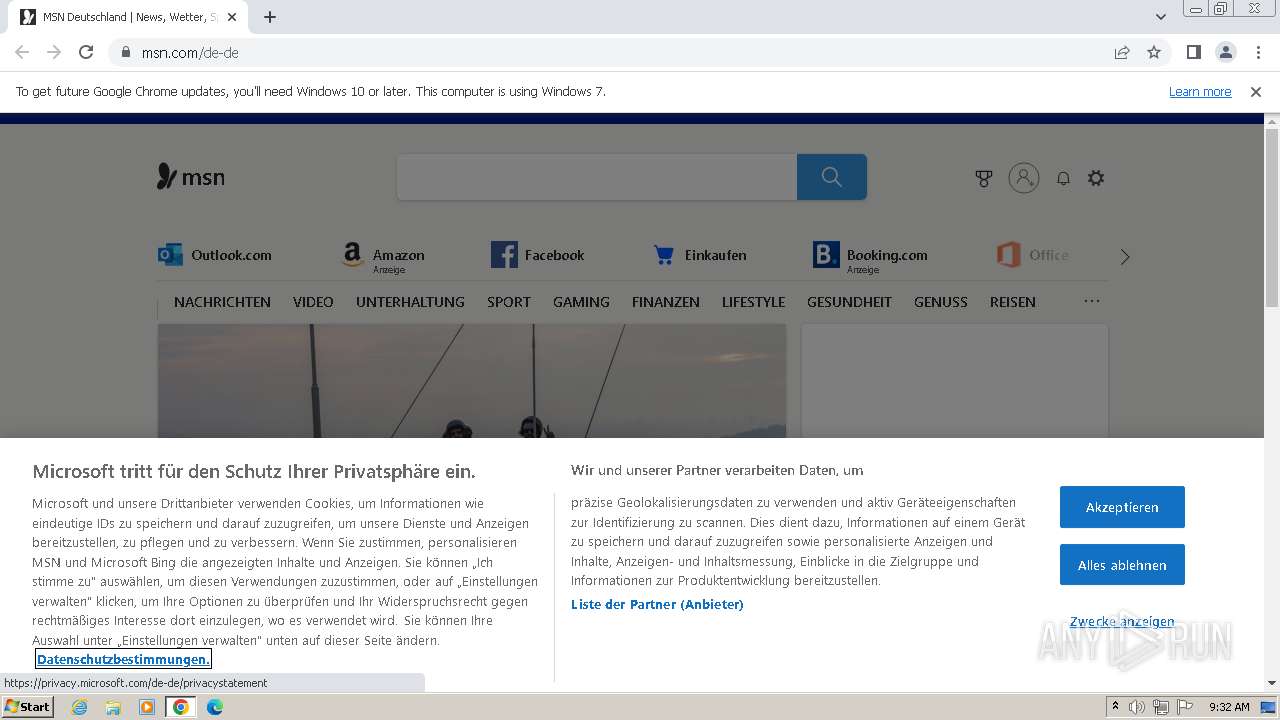Viewport: 1280px width, 720px height.
Task: Share this page icon in address bar
Action: [x=1122, y=52]
